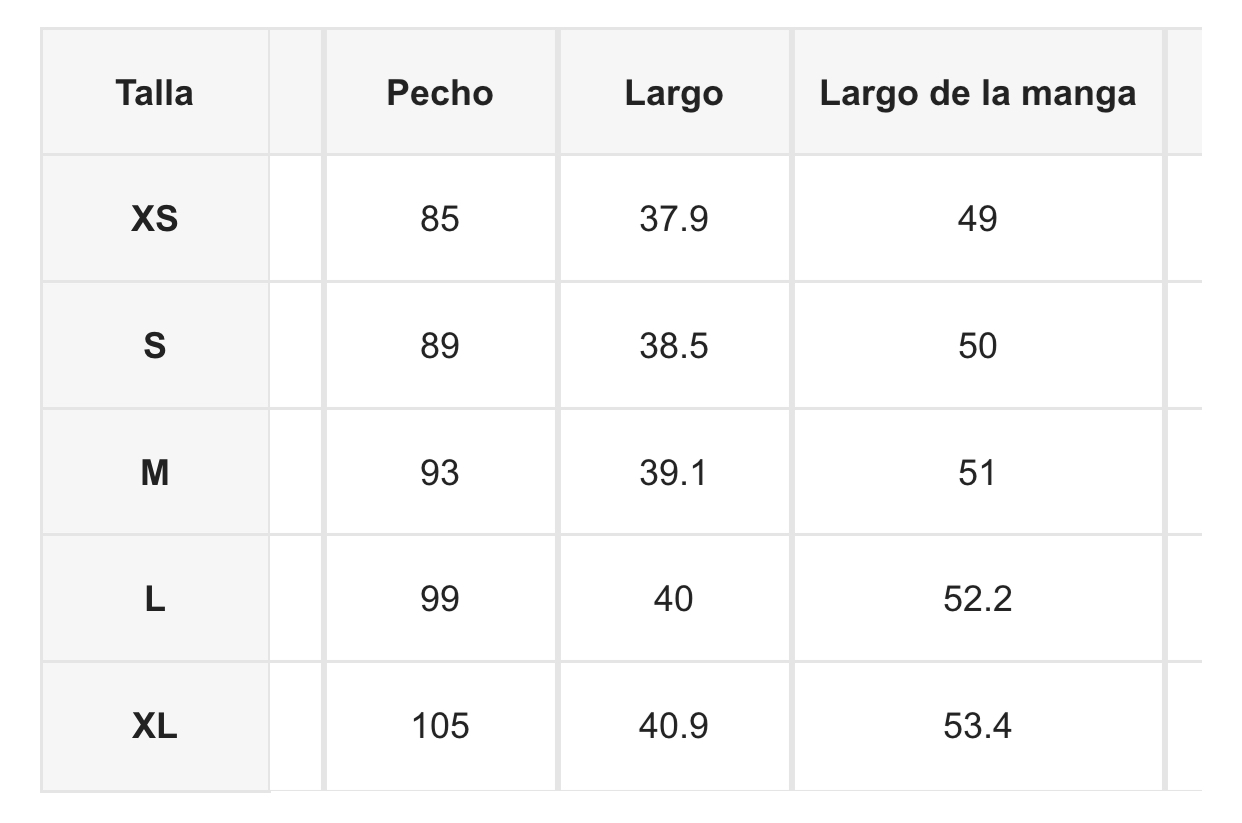Click the S size row label
This screenshot has height=823, width=1242.
point(154,345)
